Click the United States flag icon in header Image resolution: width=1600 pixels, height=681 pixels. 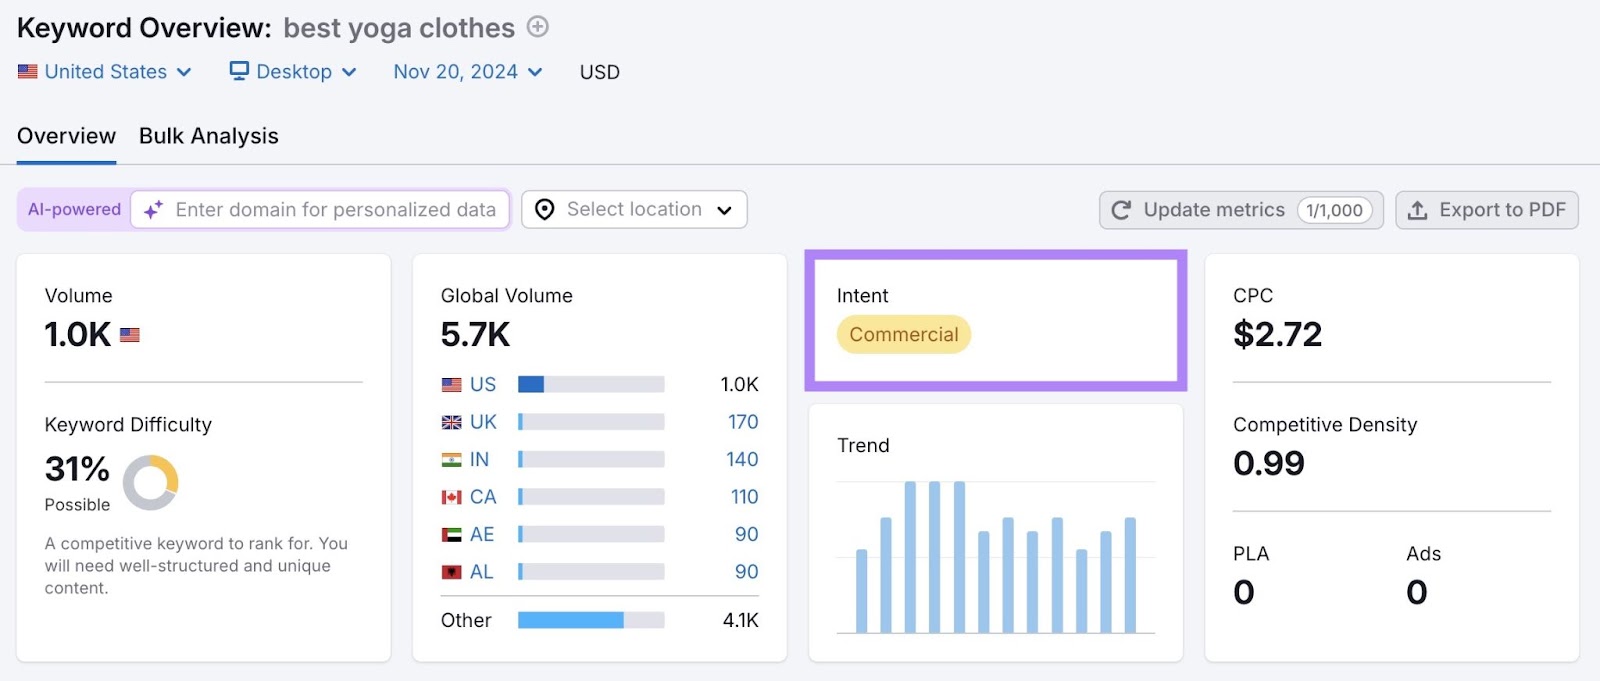pos(28,72)
